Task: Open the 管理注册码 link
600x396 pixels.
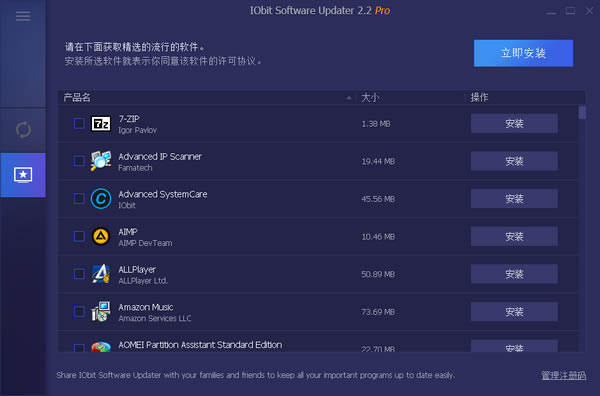Action: [x=563, y=375]
